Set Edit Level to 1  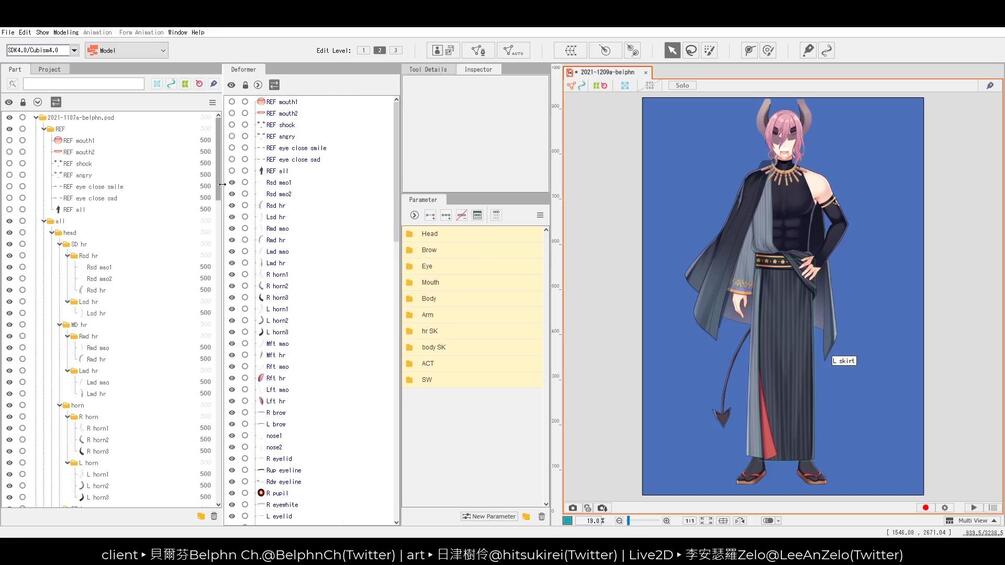[363, 50]
